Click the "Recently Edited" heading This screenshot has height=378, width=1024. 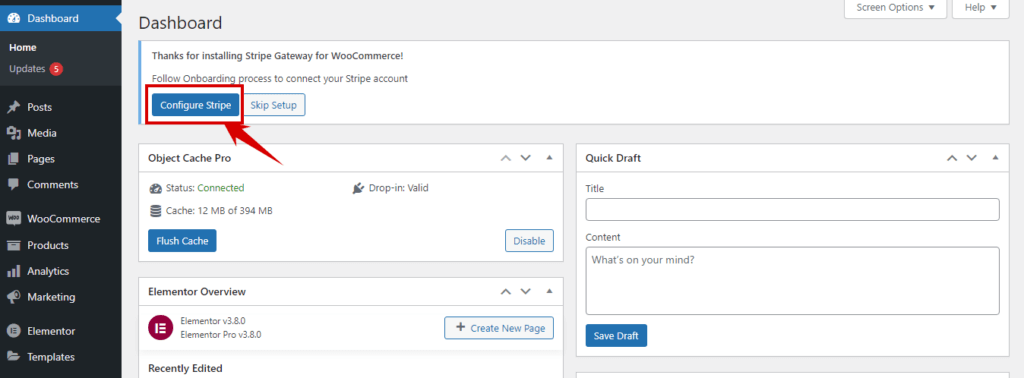pos(185,368)
